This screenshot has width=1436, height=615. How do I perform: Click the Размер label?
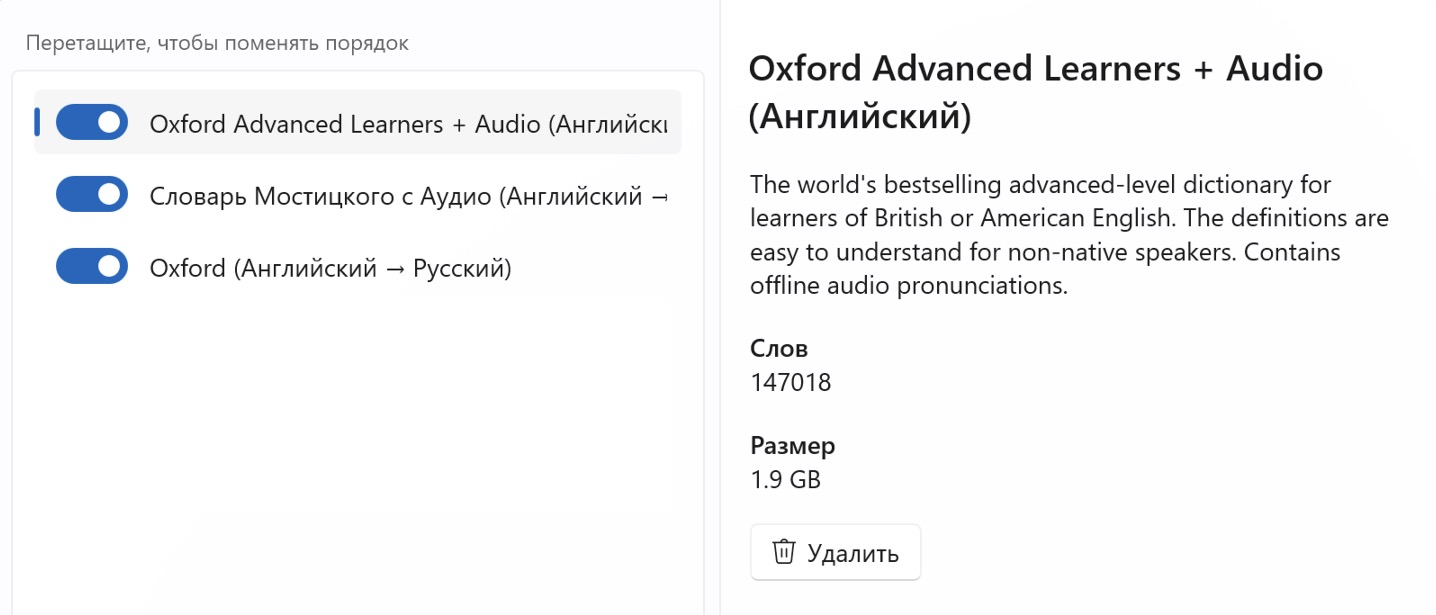pyautogui.click(x=792, y=446)
